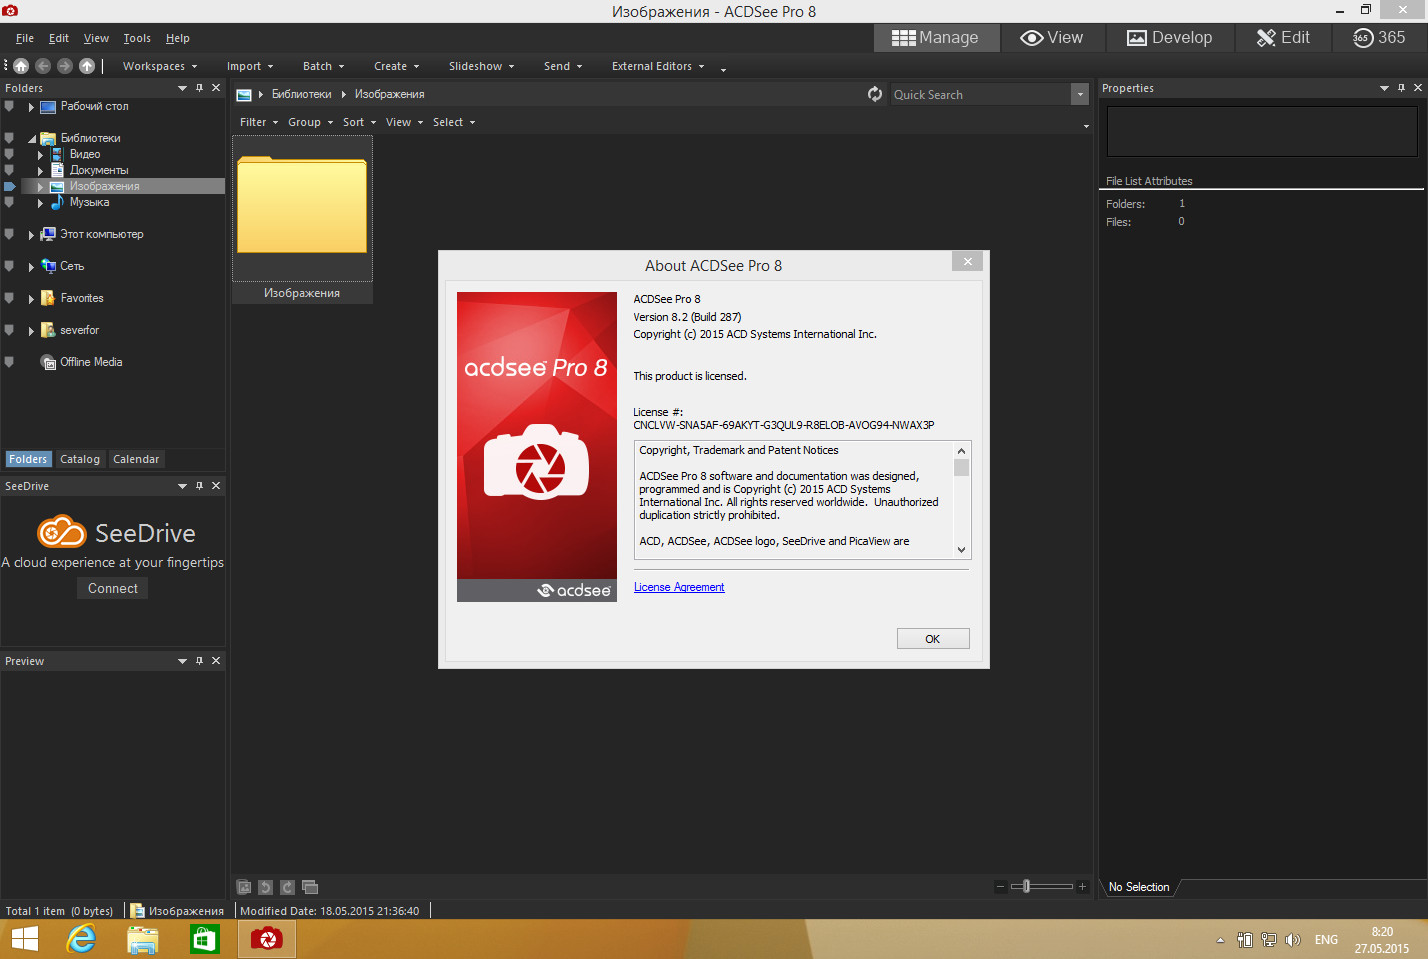Viewport: 1428px width, 959px height.
Task: Open the 365 mode
Action: [1379, 38]
